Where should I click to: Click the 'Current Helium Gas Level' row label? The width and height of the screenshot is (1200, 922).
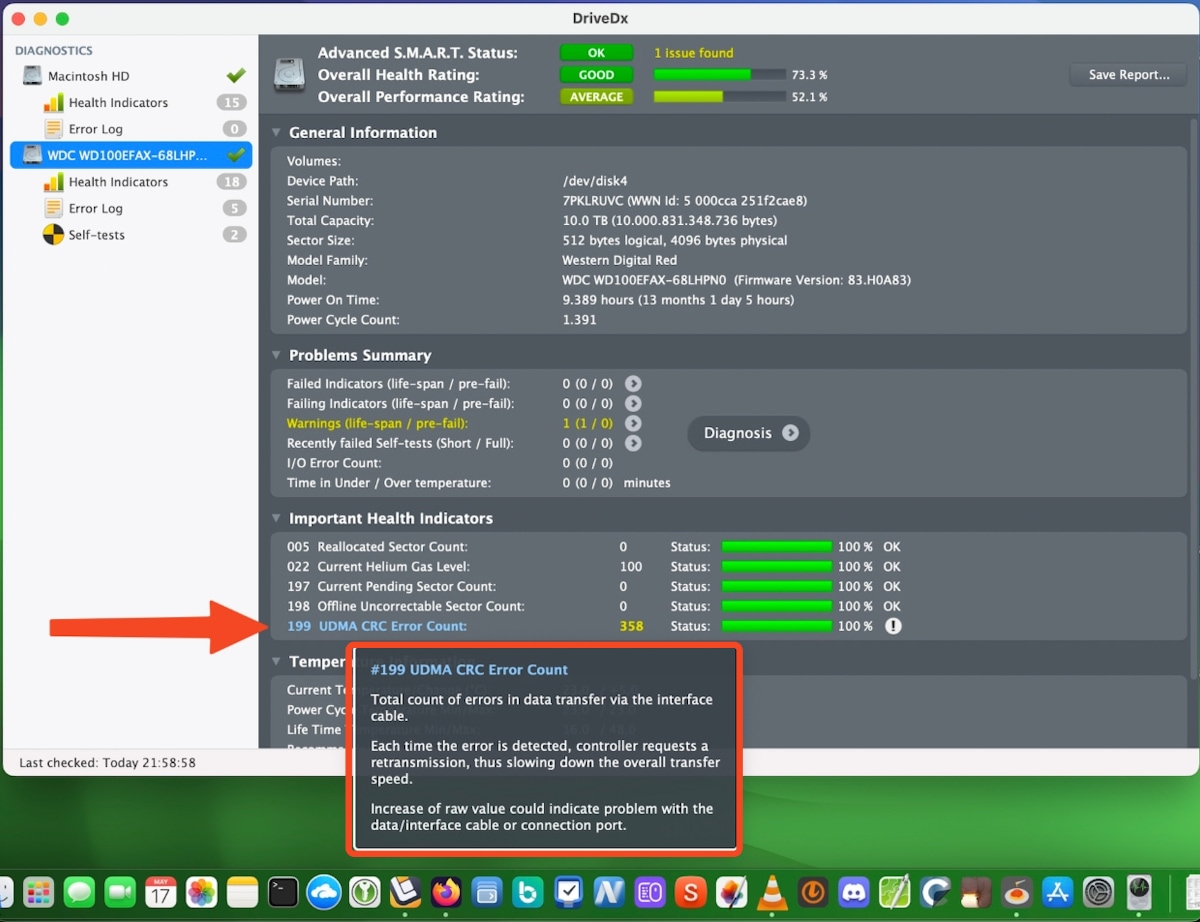pos(394,567)
